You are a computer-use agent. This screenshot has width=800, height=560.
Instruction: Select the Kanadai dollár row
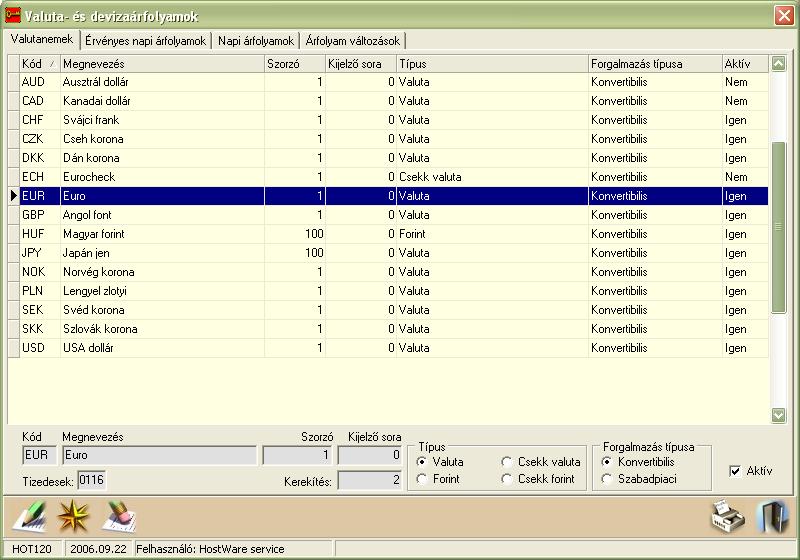[x=394, y=101]
